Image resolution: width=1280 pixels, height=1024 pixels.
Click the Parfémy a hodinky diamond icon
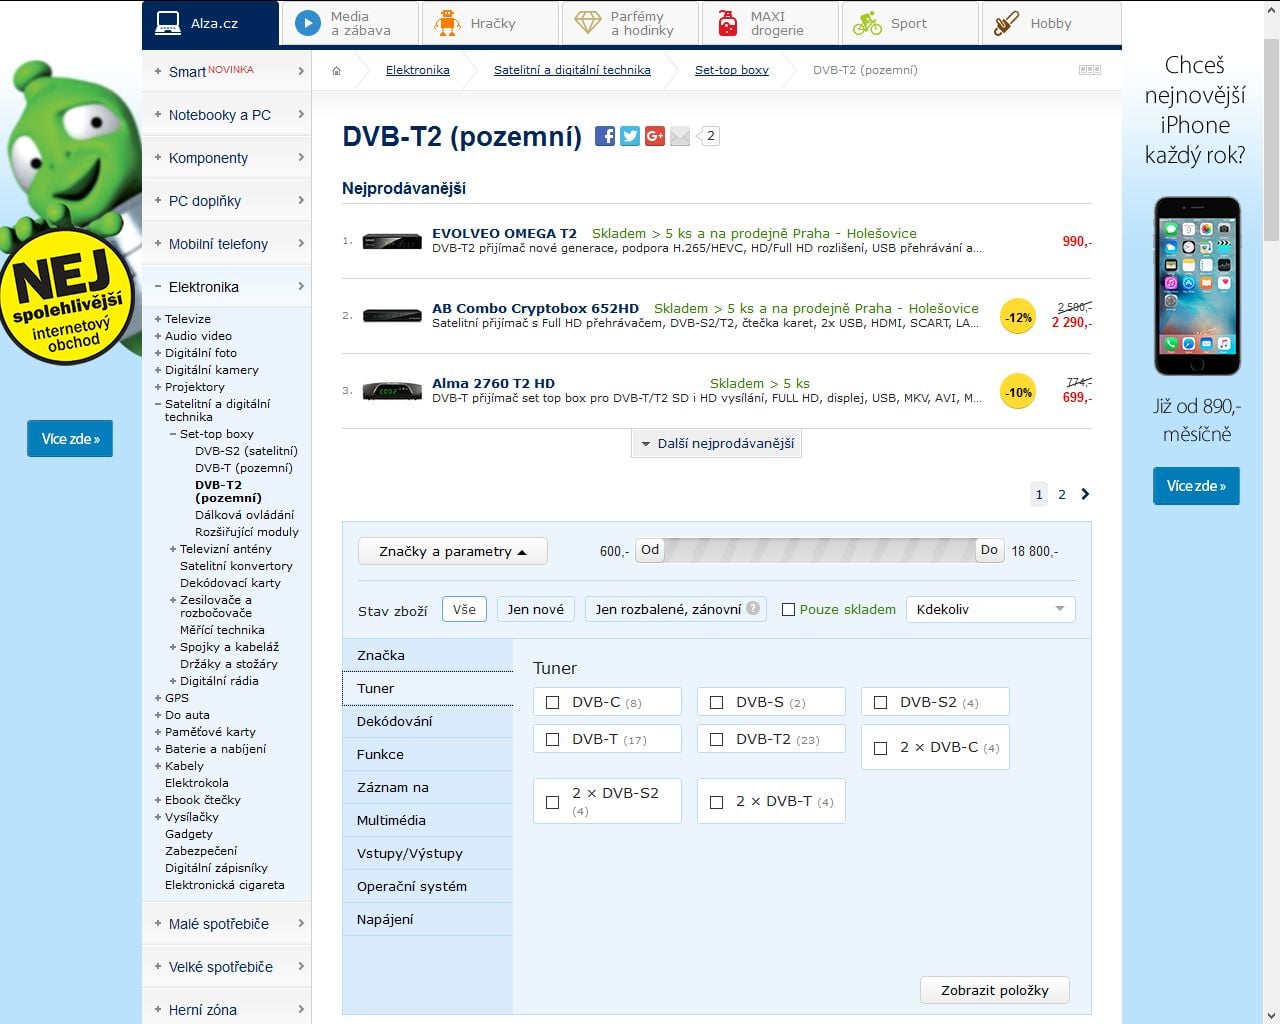point(588,23)
